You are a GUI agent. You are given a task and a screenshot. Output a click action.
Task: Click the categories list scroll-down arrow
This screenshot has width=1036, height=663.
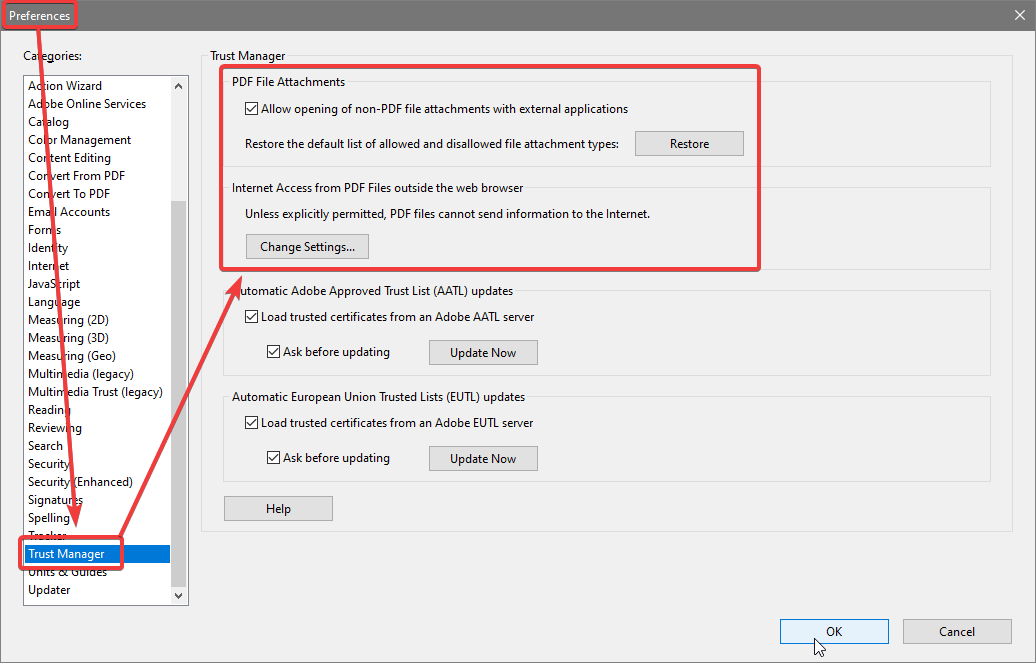[178, 595]
